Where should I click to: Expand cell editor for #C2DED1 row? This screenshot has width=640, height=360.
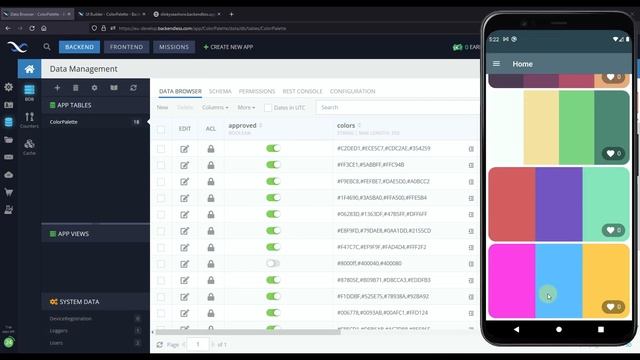(x=471, y=149)
